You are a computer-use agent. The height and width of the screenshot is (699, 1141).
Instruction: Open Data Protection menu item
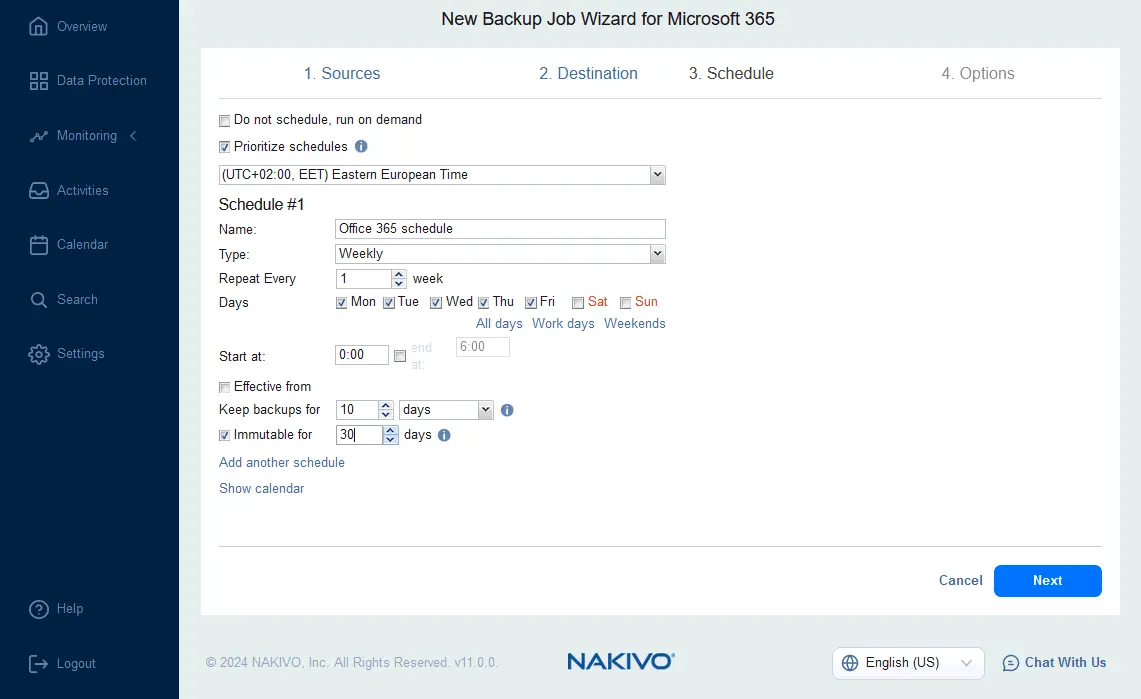click(101, 81)
